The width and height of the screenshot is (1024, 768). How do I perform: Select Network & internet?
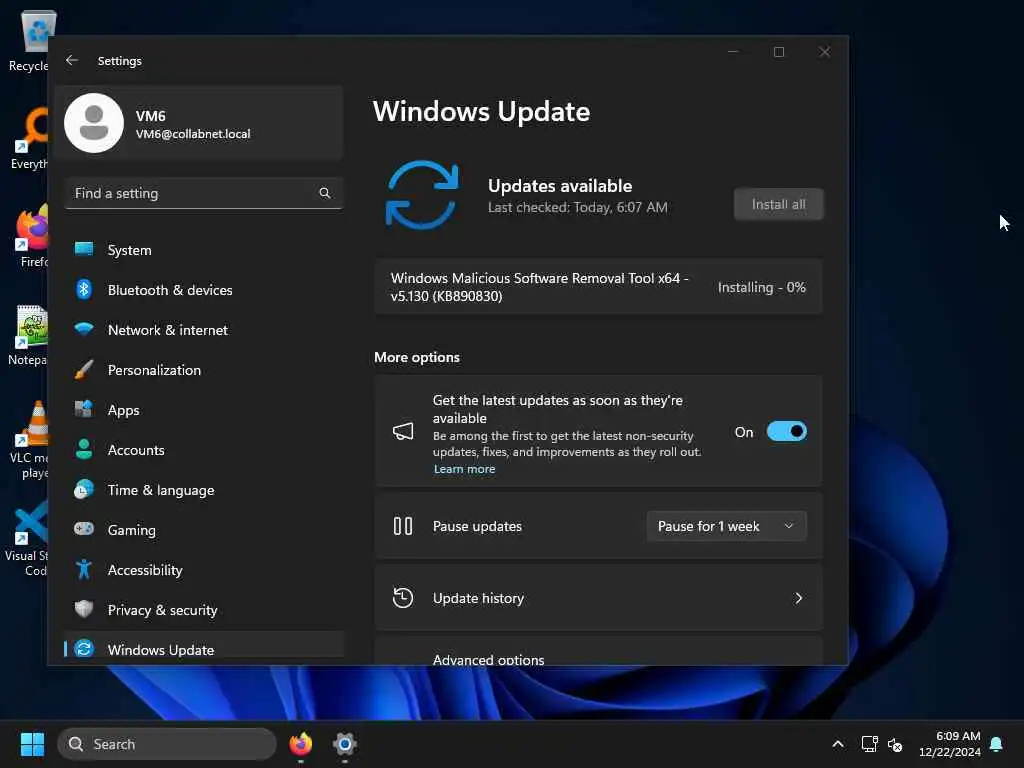click(x=204, y=329)
